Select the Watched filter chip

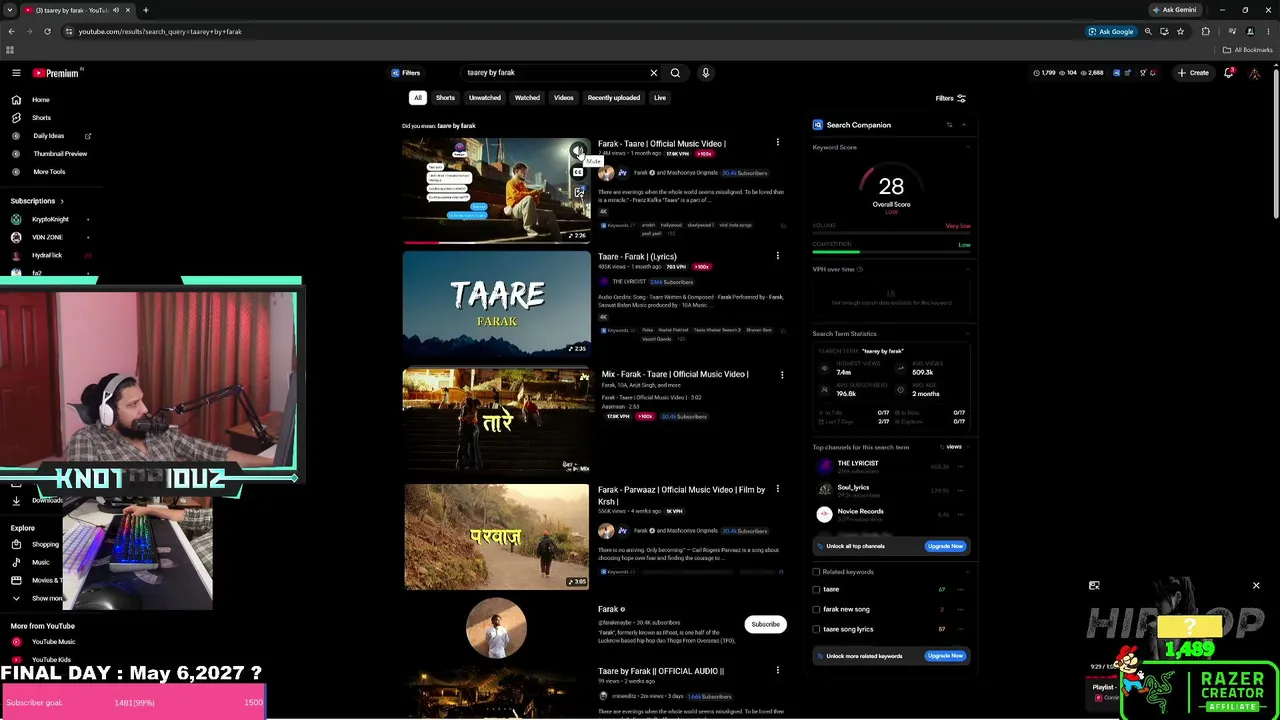point(527,98)
